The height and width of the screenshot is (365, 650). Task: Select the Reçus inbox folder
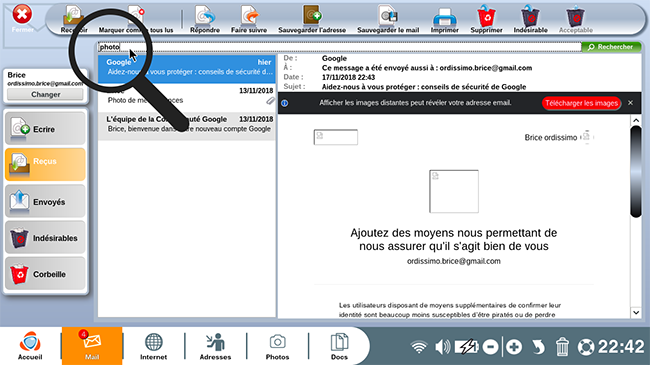pyautogui.click(x=45, y=164)
